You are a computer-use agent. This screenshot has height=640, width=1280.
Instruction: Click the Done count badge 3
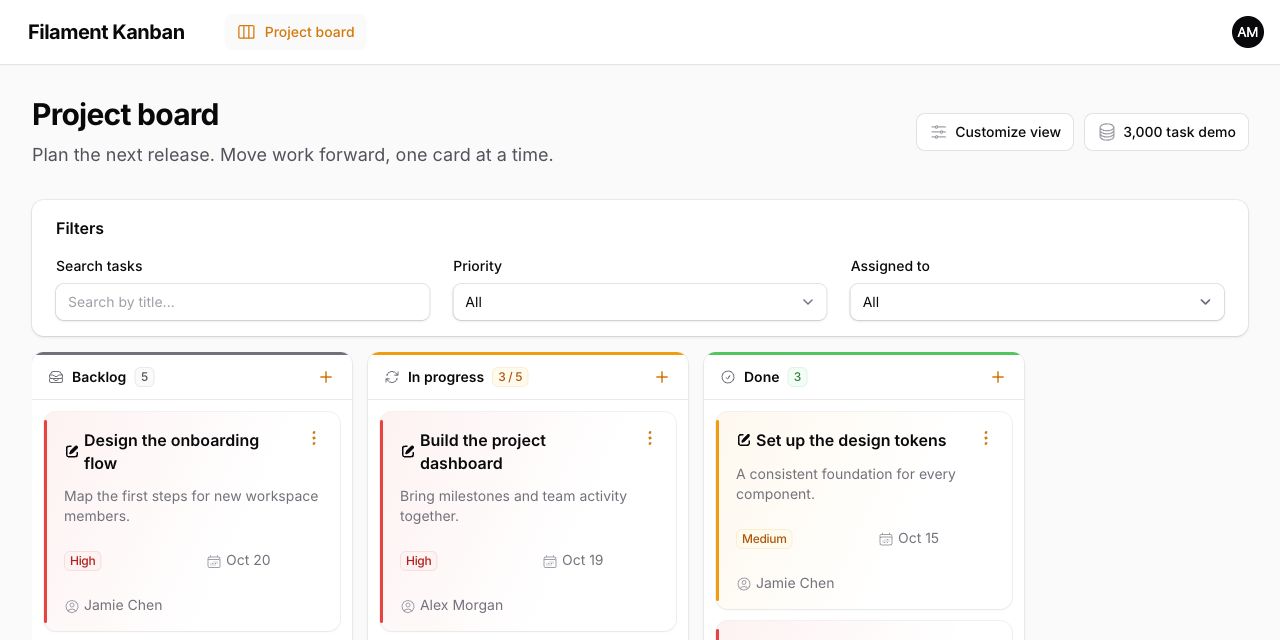797,377
